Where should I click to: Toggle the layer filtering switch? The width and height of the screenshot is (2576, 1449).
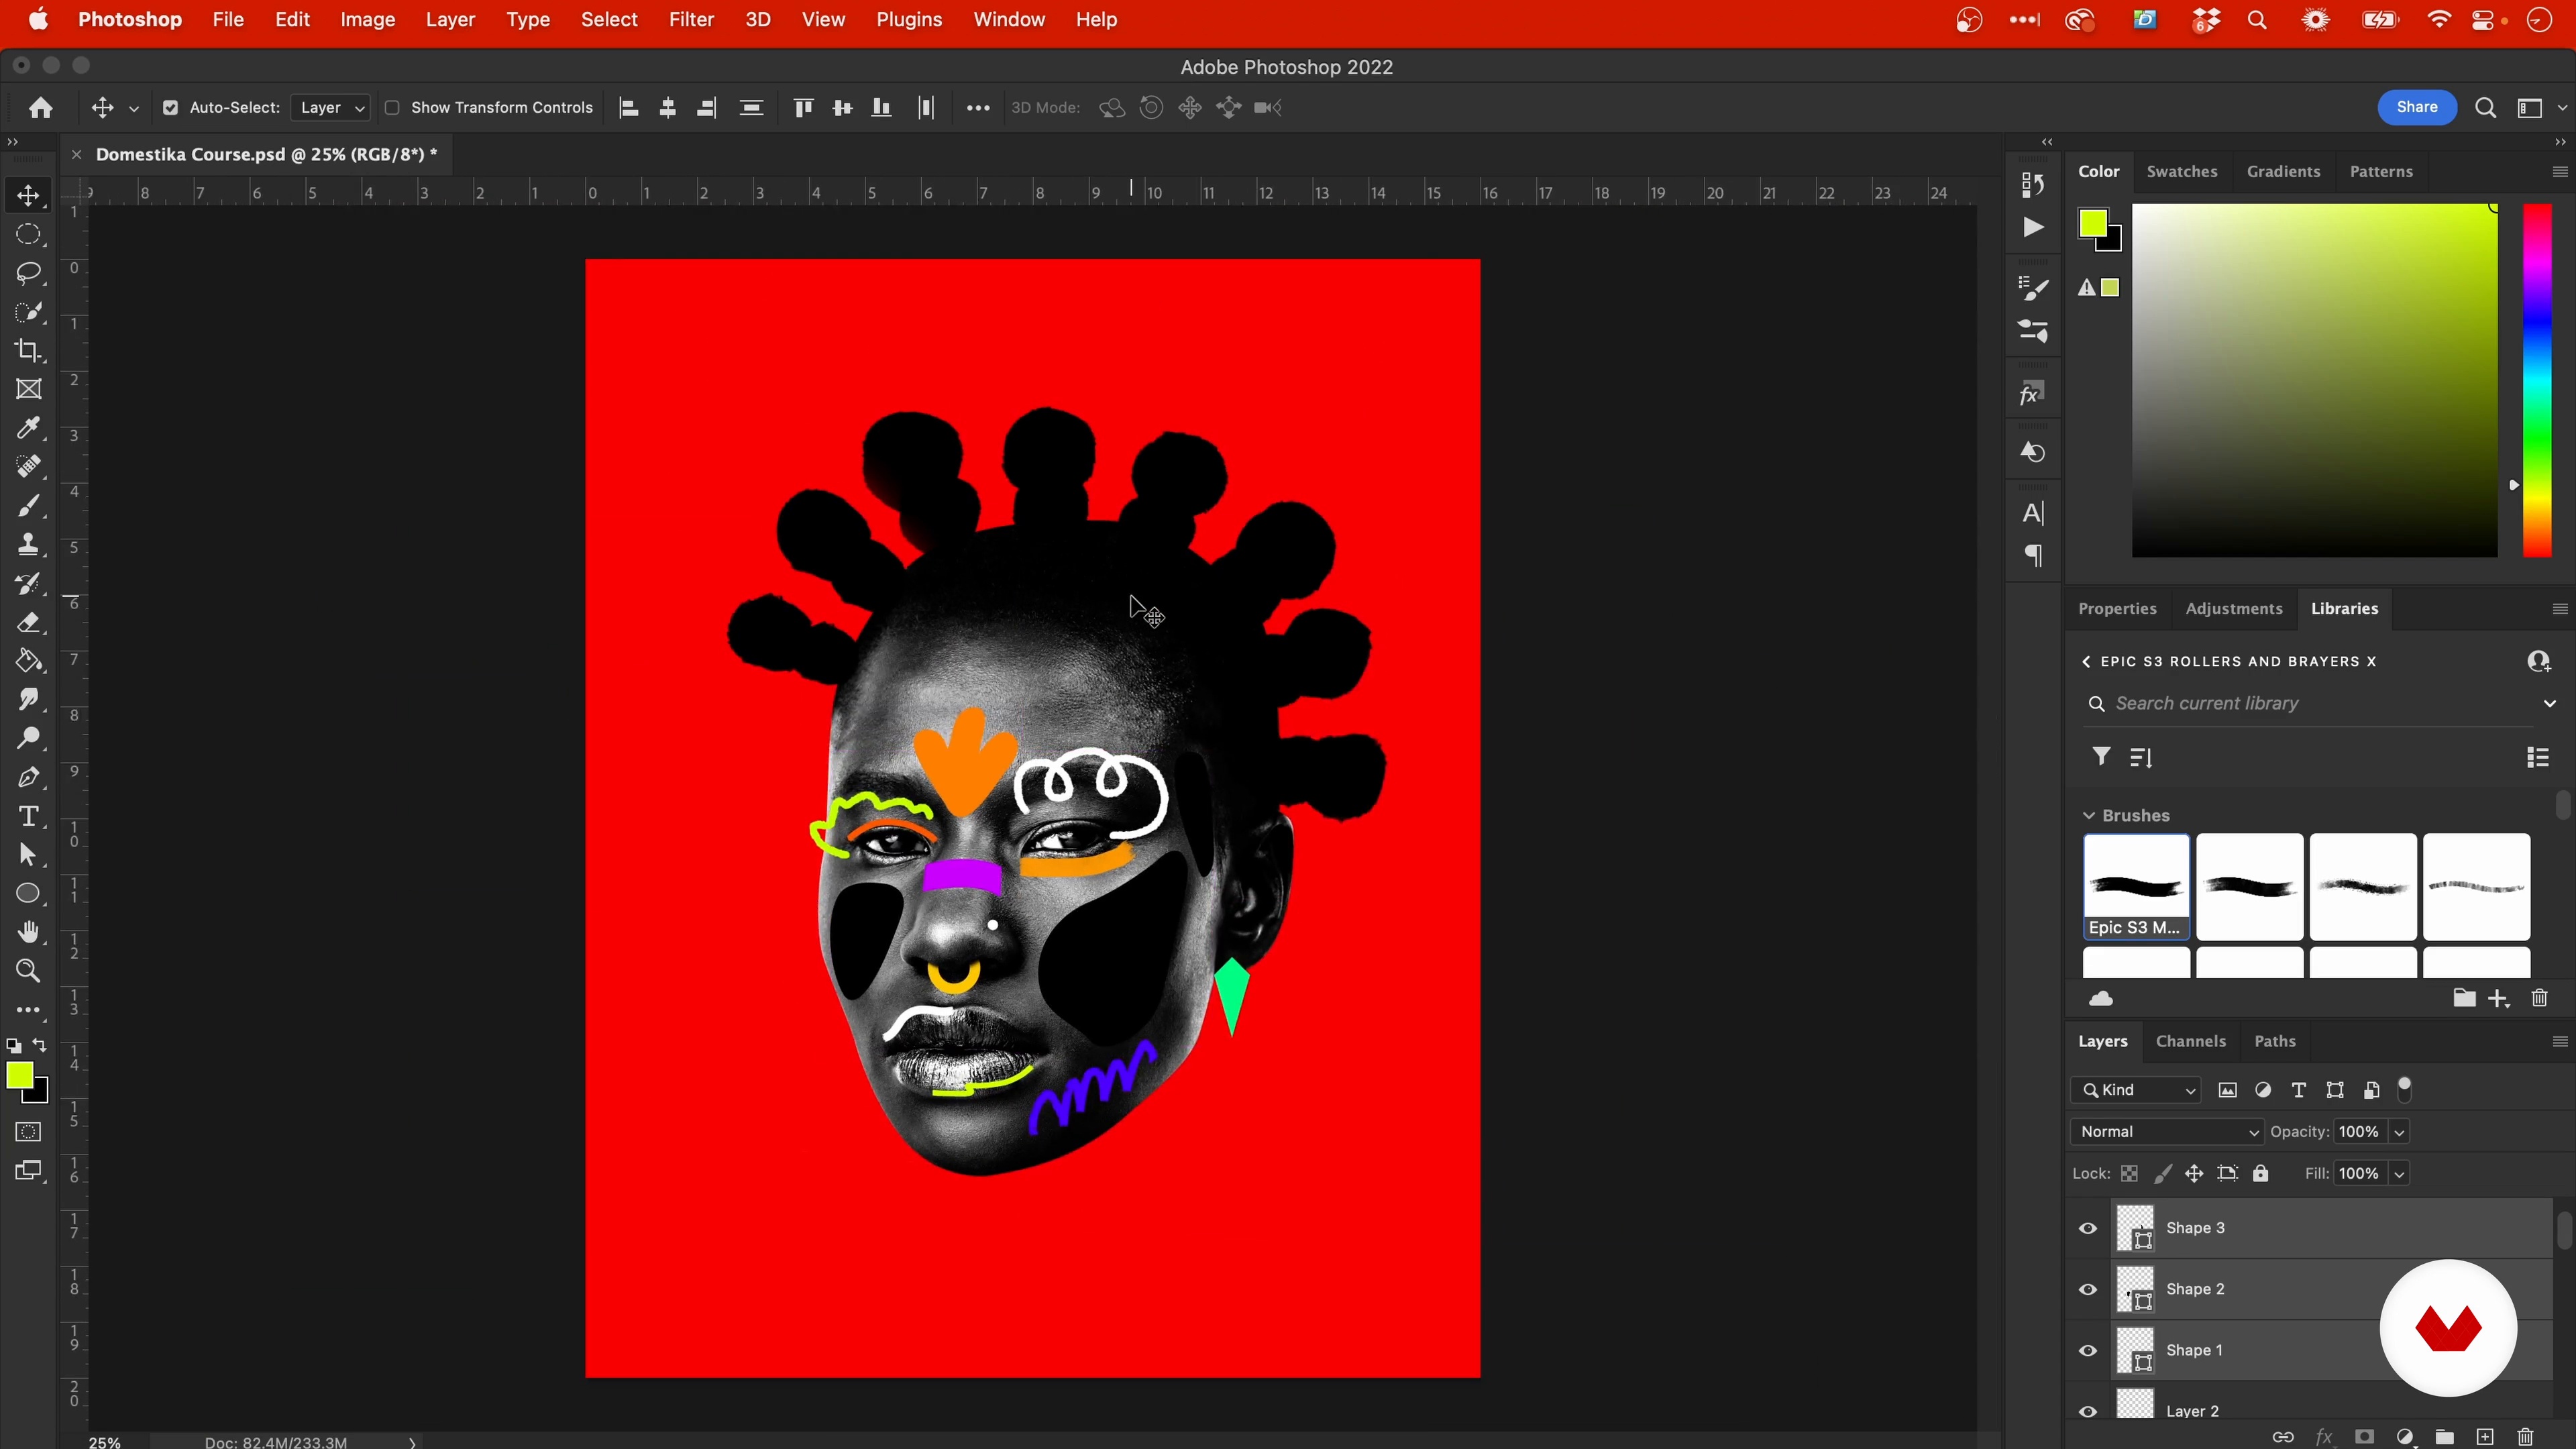pyautogui.click(x=2405, y=1089)
